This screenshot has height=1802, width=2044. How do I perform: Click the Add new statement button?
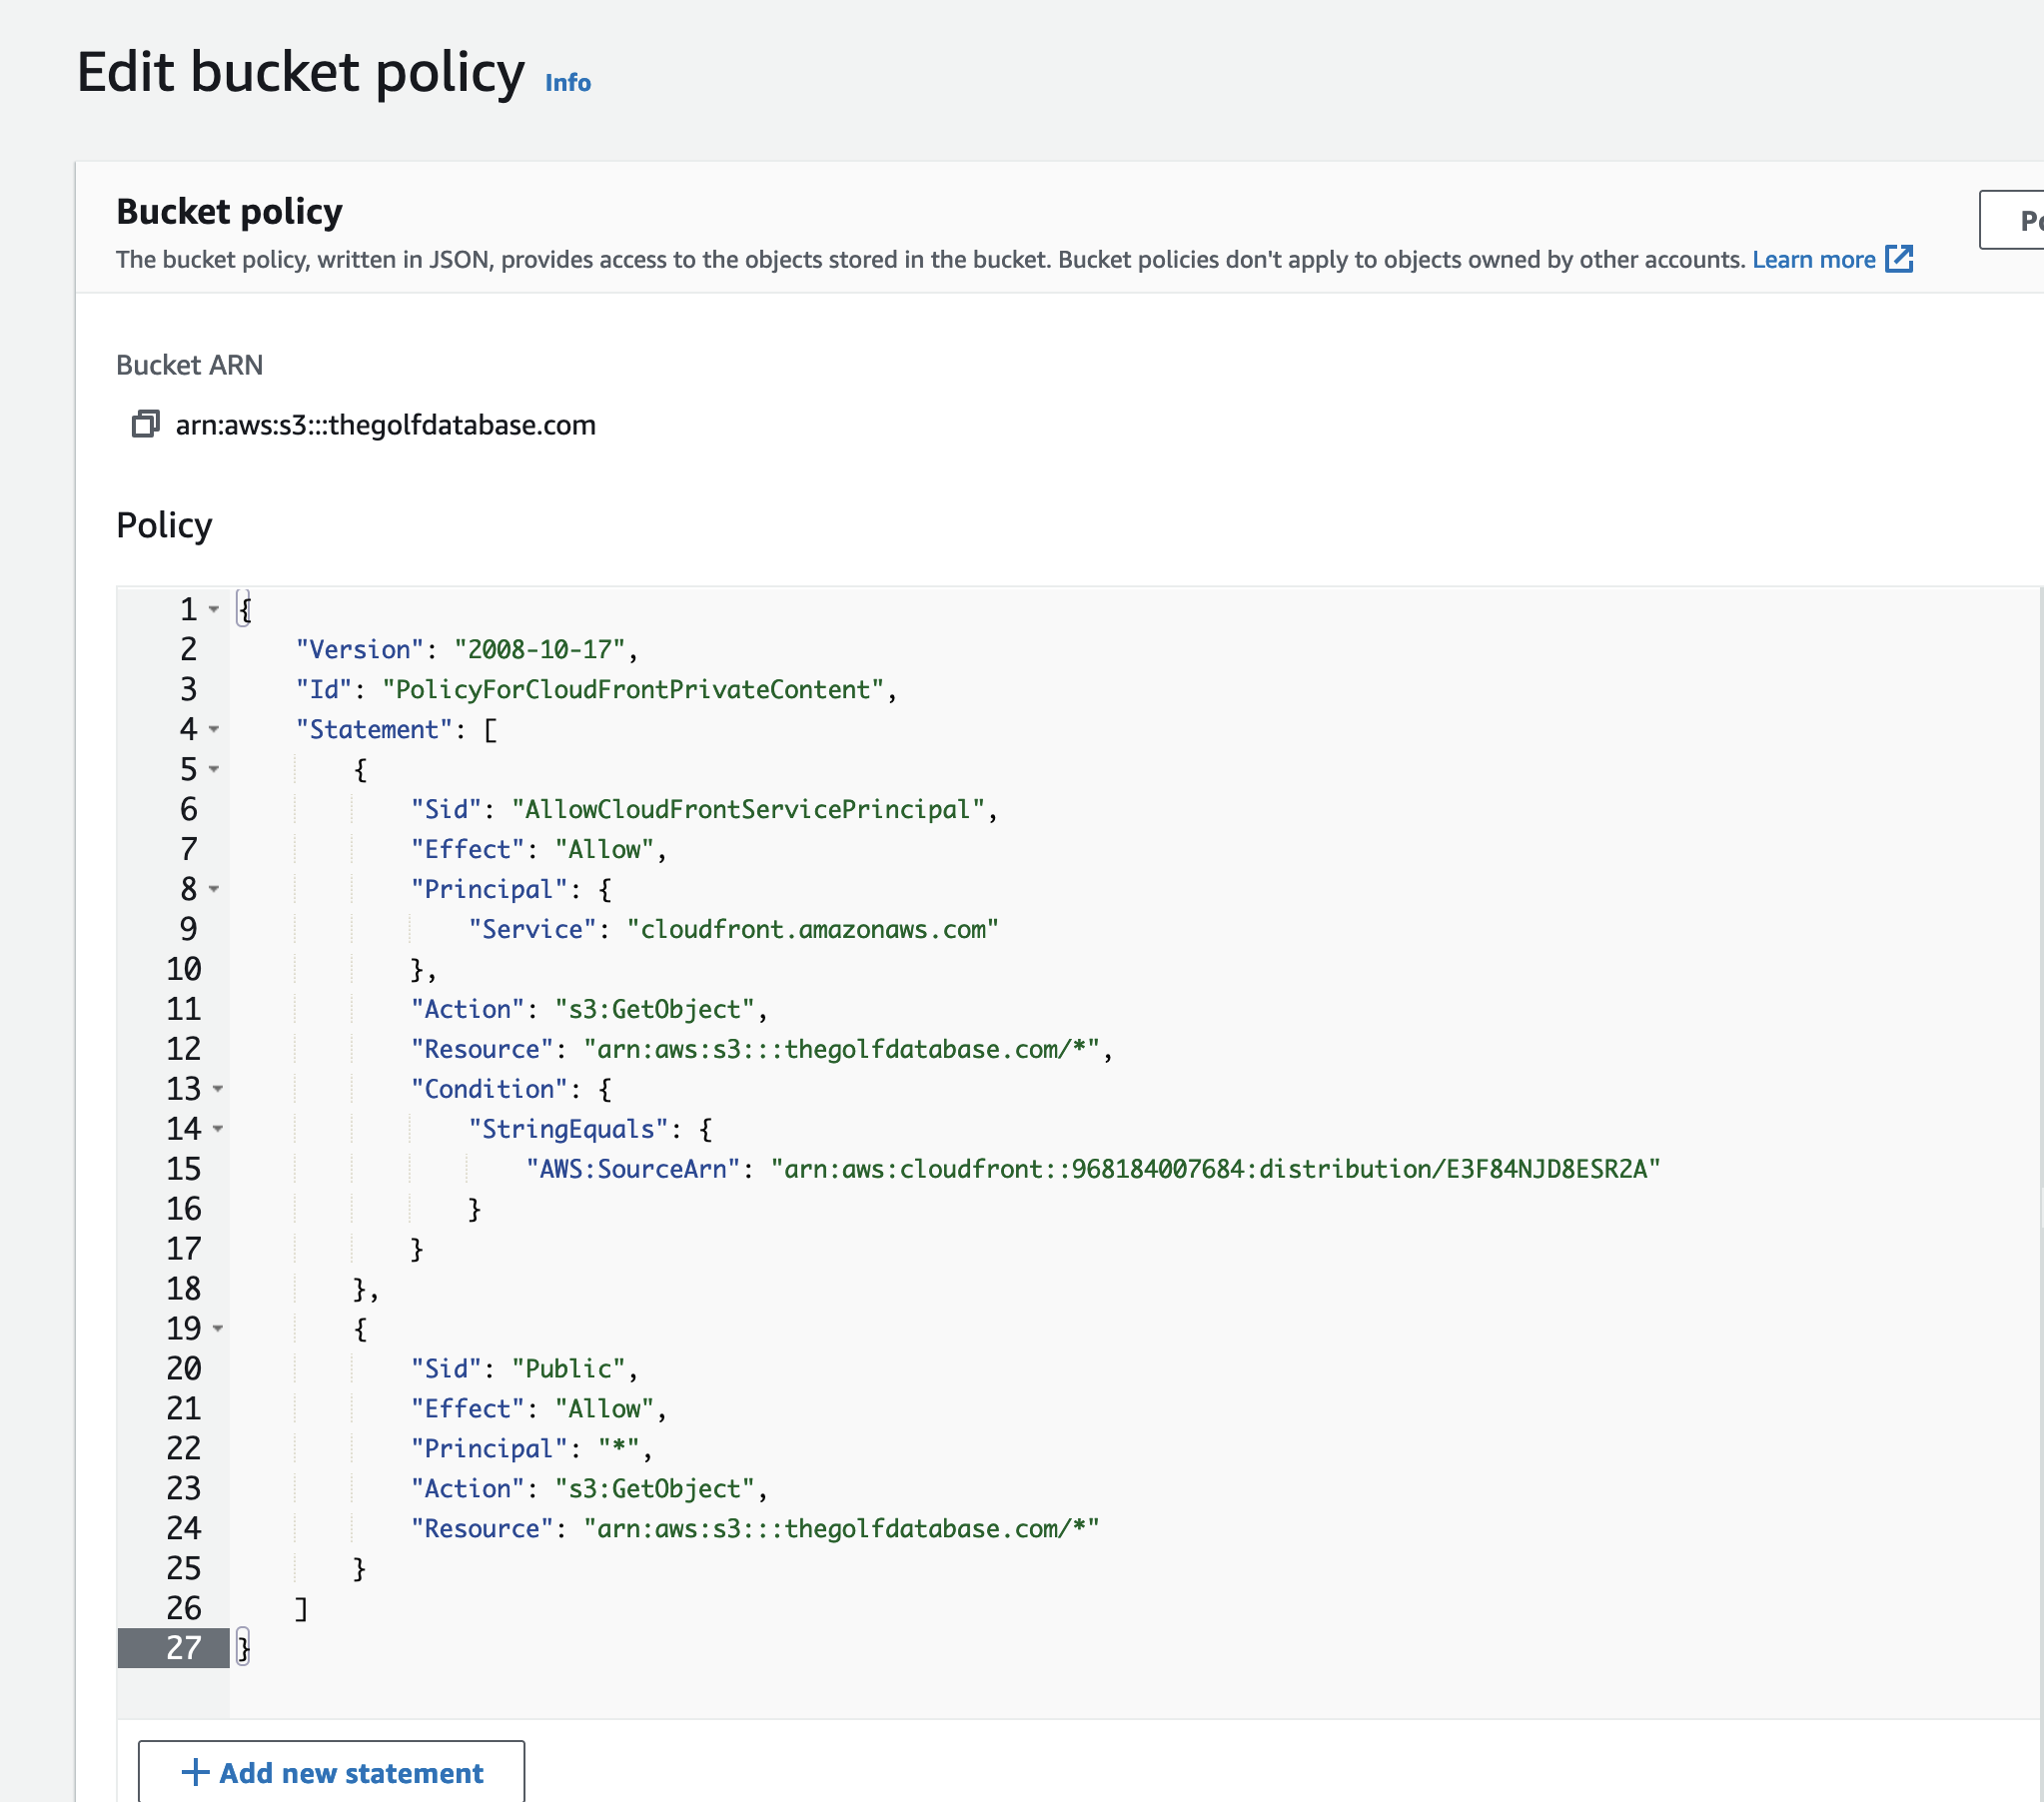(331, 1772)
